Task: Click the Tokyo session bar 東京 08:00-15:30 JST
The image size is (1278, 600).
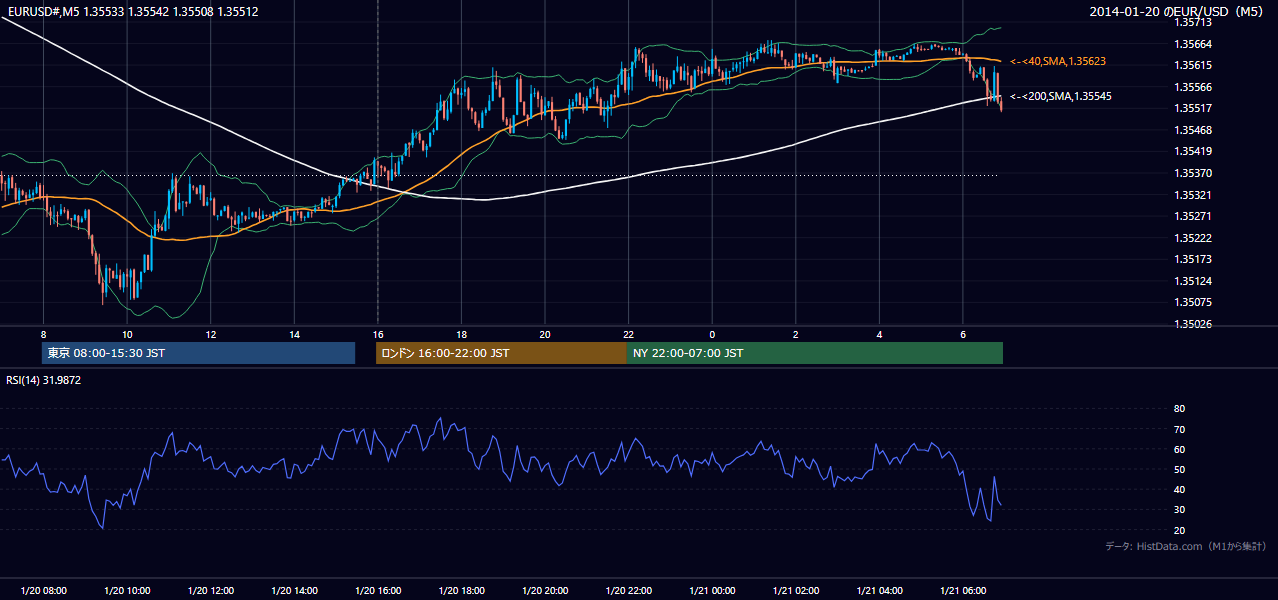Action: pos(198,353)
